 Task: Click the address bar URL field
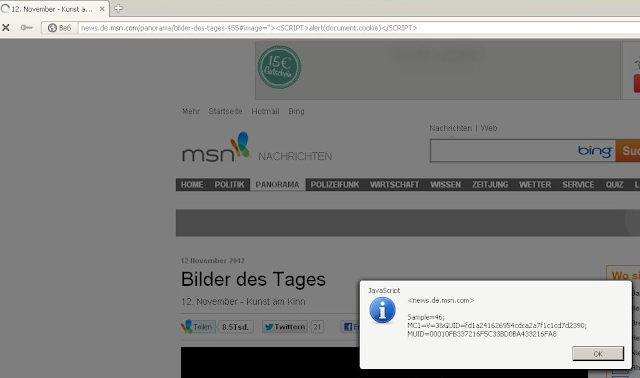pyautogui.click(x=359, y=28)
